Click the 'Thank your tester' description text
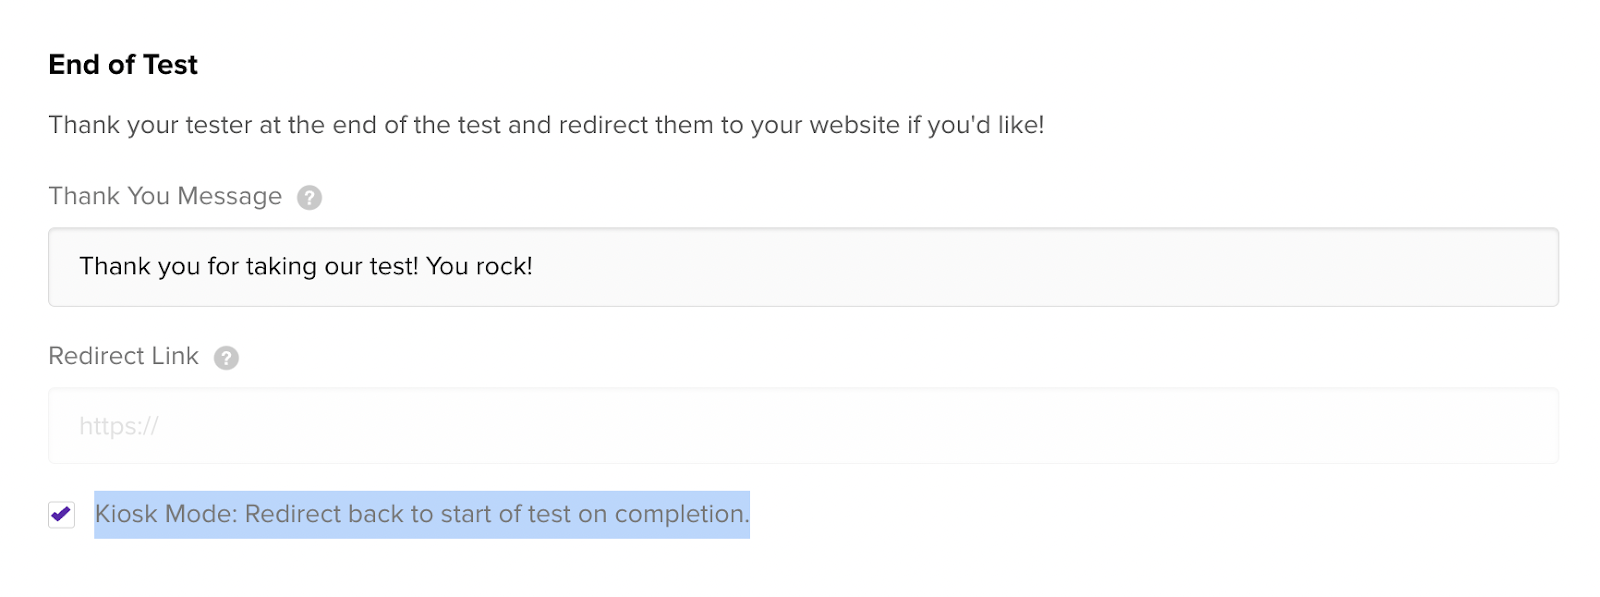 (x=546, y=125)
